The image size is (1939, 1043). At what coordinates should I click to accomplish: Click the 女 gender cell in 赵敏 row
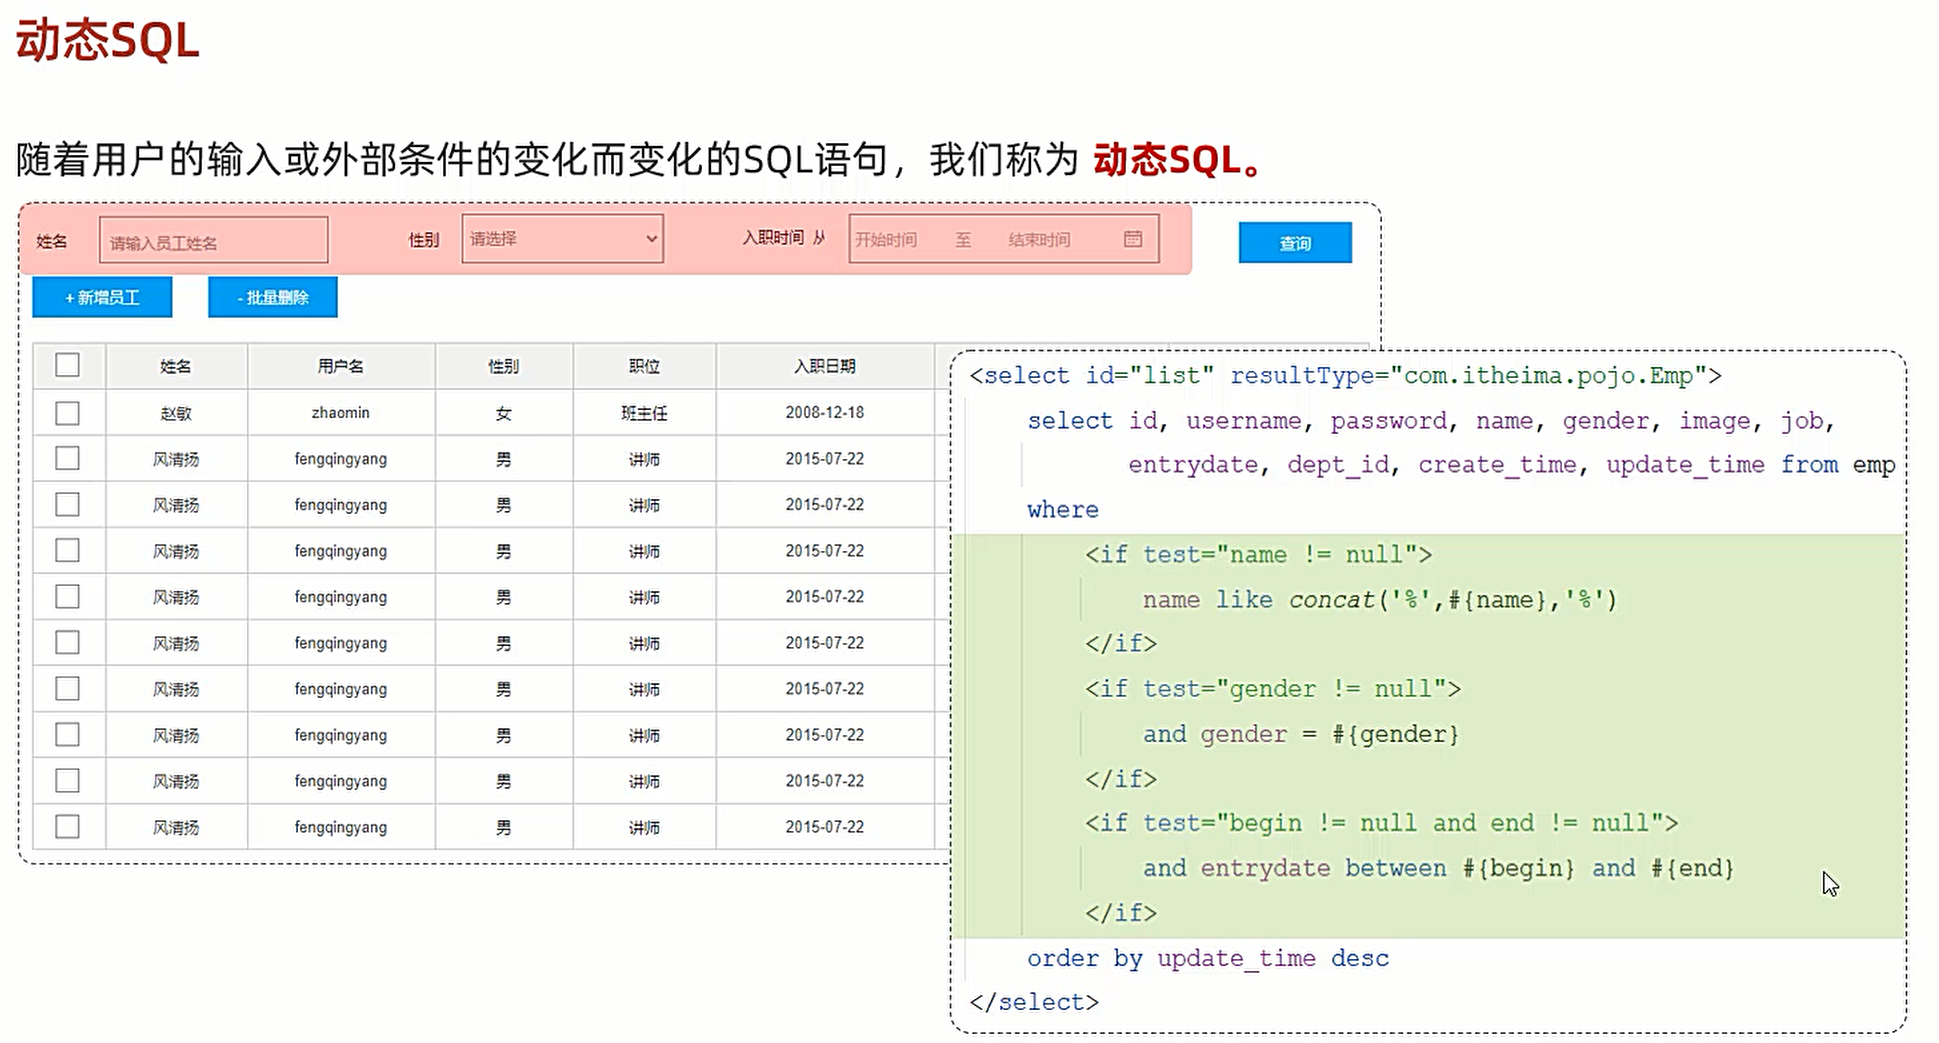click(503, 412)
